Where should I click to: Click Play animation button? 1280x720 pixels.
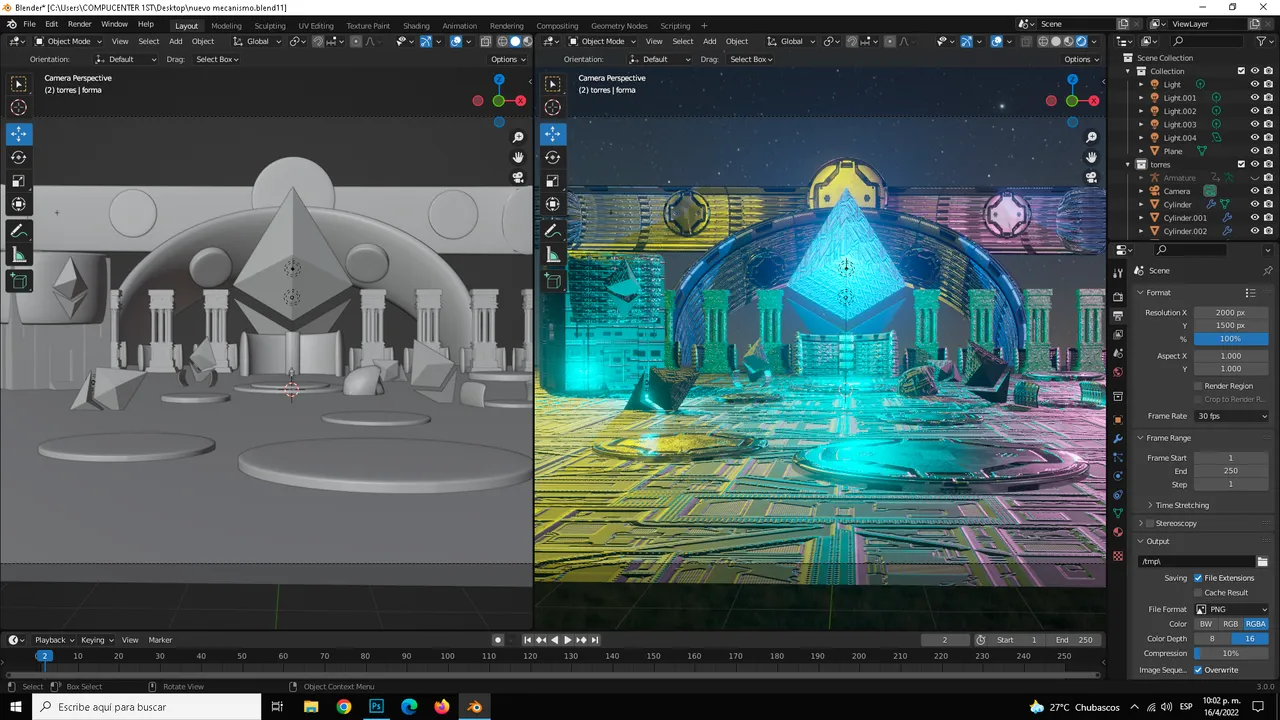coord(568,640)
